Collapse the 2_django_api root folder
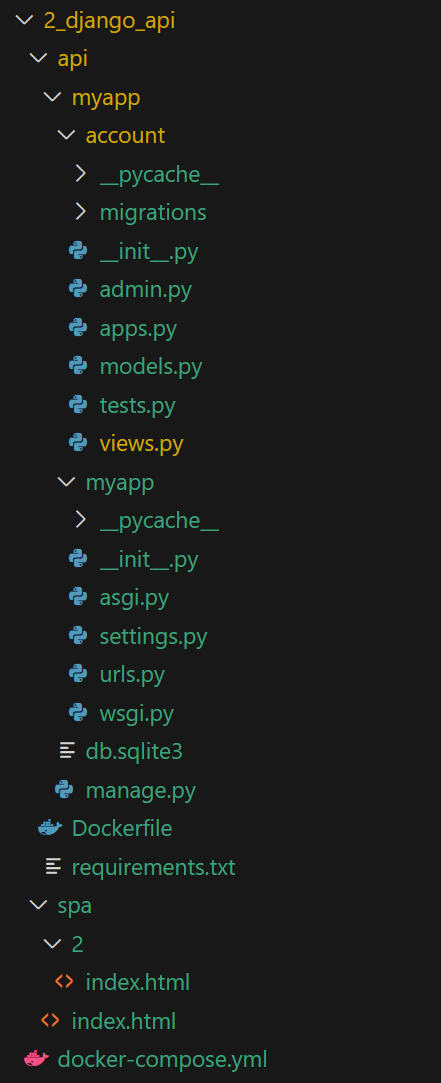 24,20
